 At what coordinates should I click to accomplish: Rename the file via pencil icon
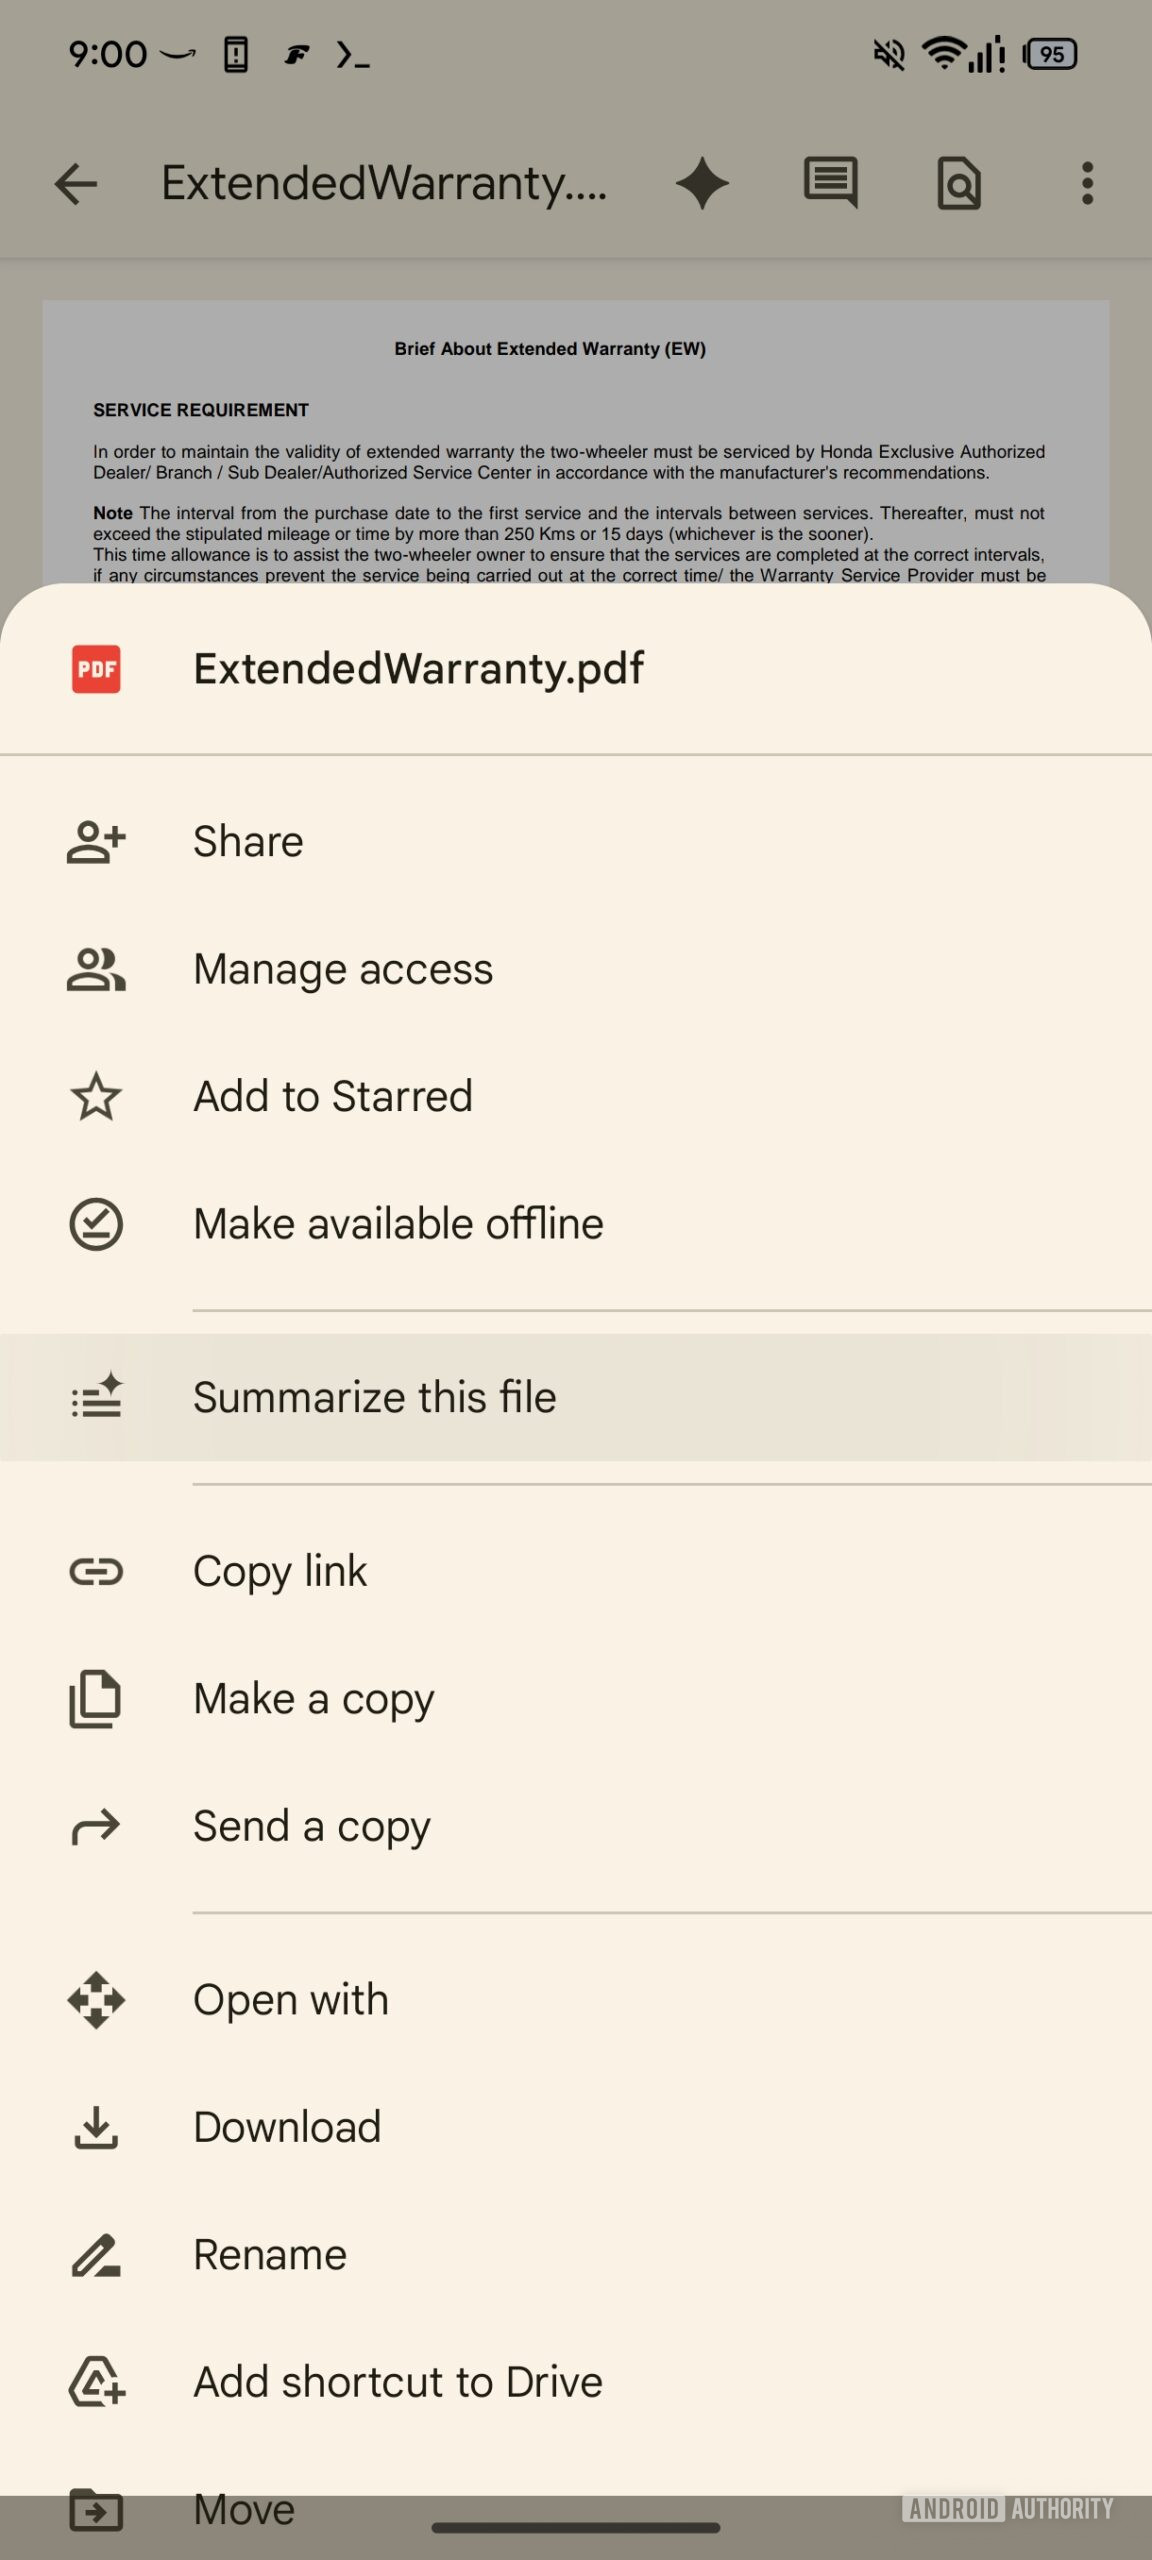click(x=96, y=2255)
